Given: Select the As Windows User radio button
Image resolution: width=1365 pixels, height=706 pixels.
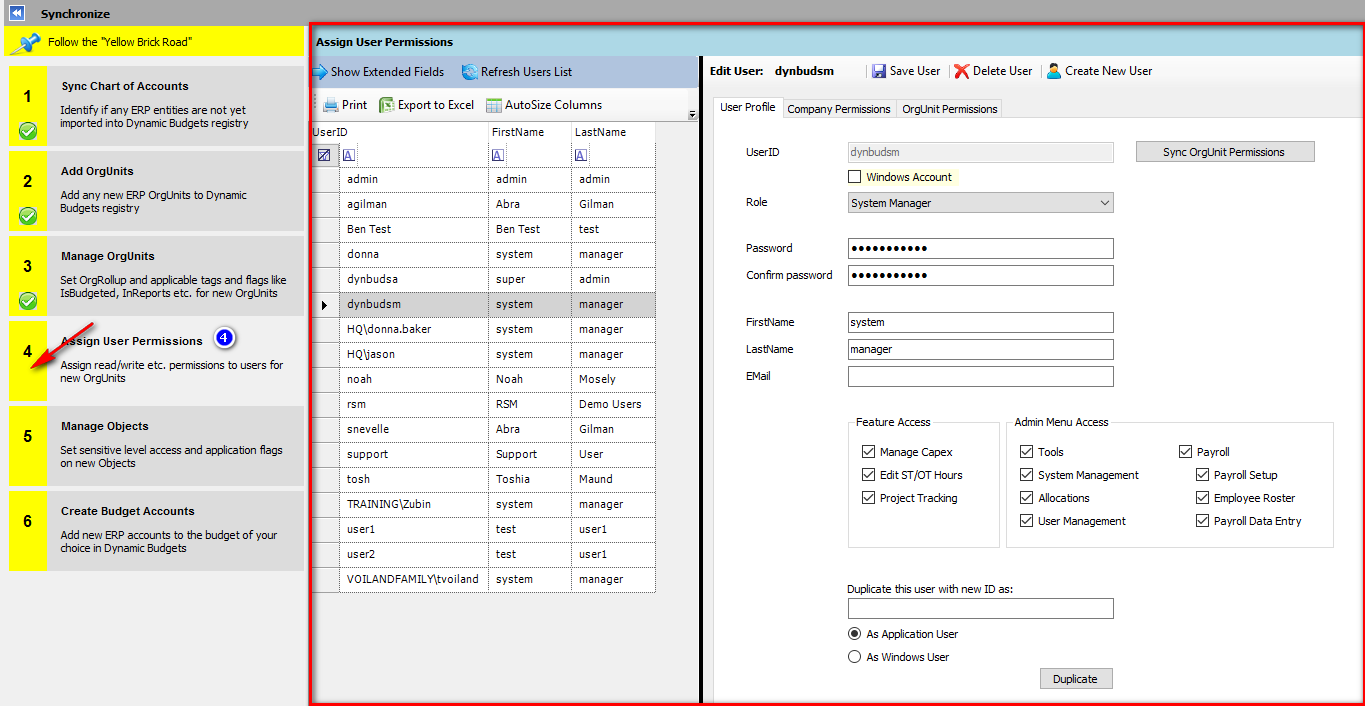Looking at the screenshot, I should pyautogui.click(x=854, y=657).
